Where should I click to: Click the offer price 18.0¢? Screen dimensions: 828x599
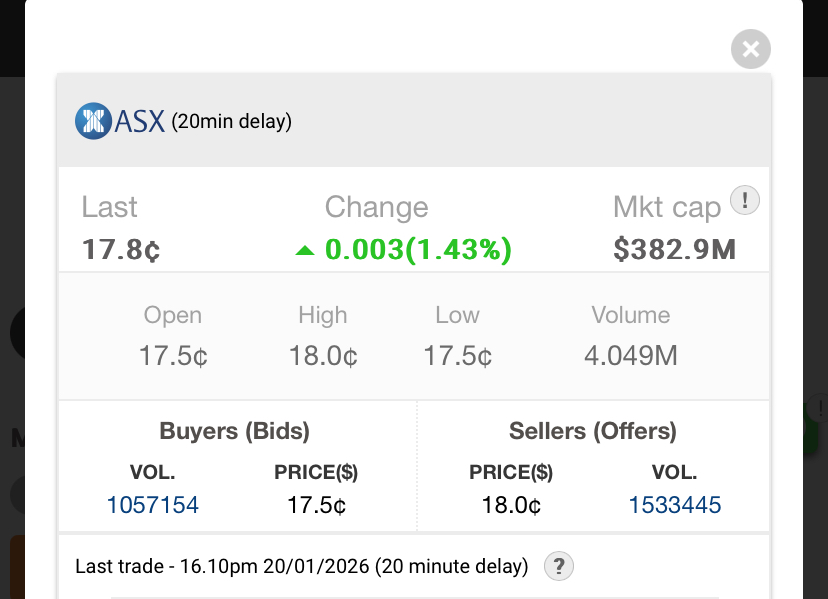coord(511,505)
